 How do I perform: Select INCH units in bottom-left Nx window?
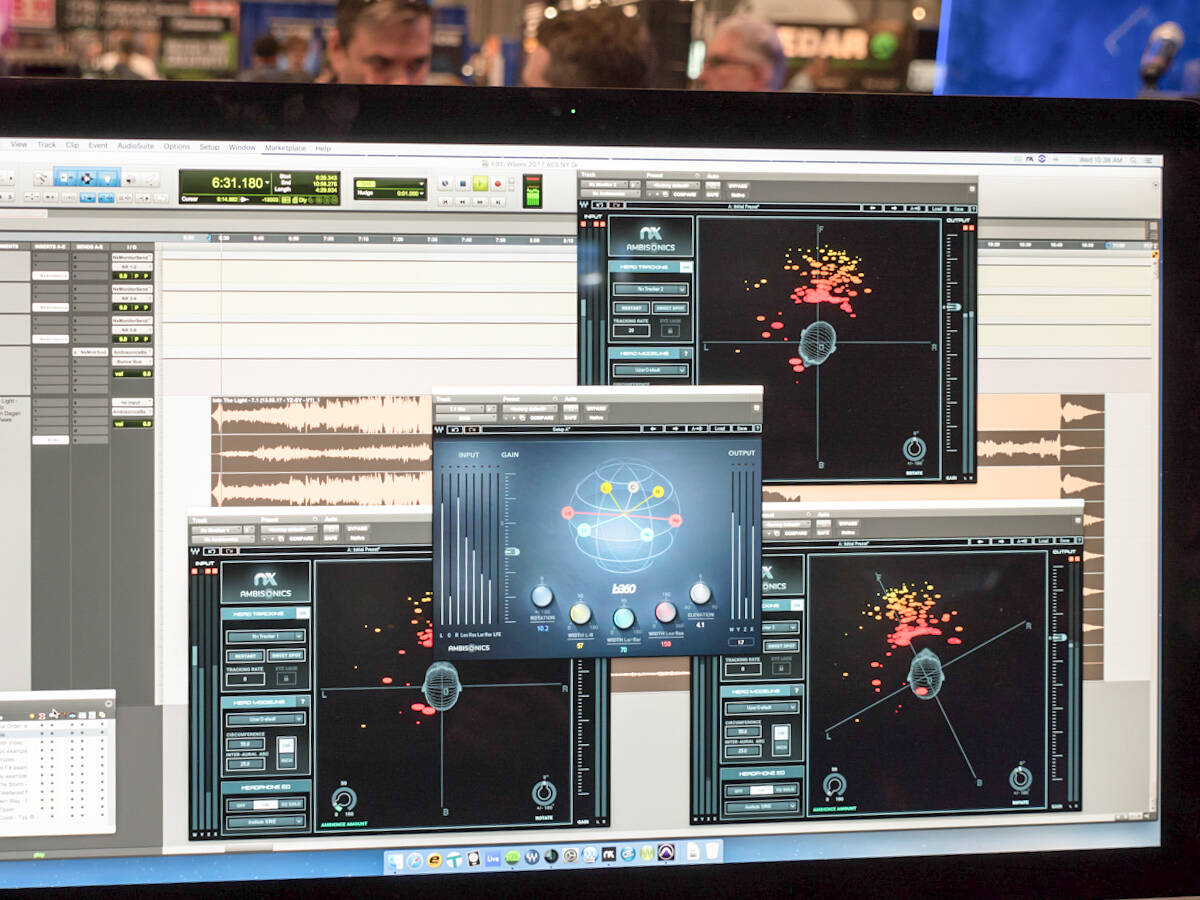pos(287,760)
